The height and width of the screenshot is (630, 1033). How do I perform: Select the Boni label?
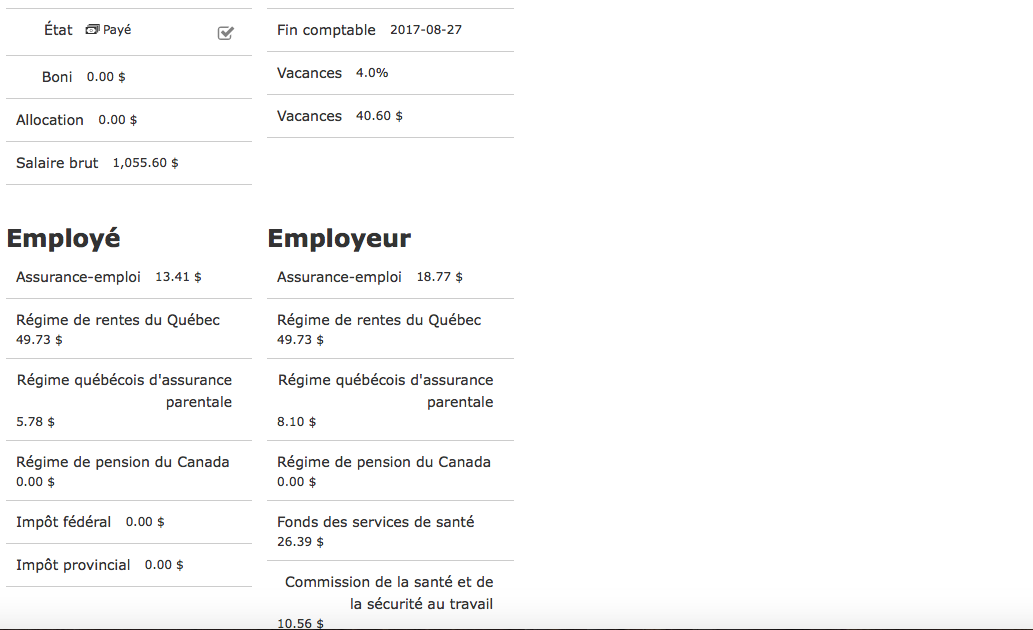pos(57,77)
